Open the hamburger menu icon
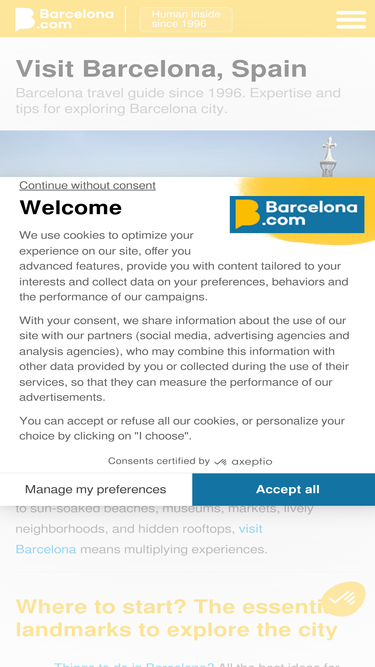Viewport: 375px width, 667px height. (x=351, y=20)
